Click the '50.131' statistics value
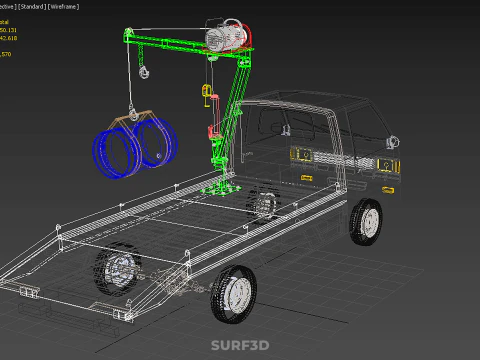Viewport: 480px width, 360px height. [8, 30]
